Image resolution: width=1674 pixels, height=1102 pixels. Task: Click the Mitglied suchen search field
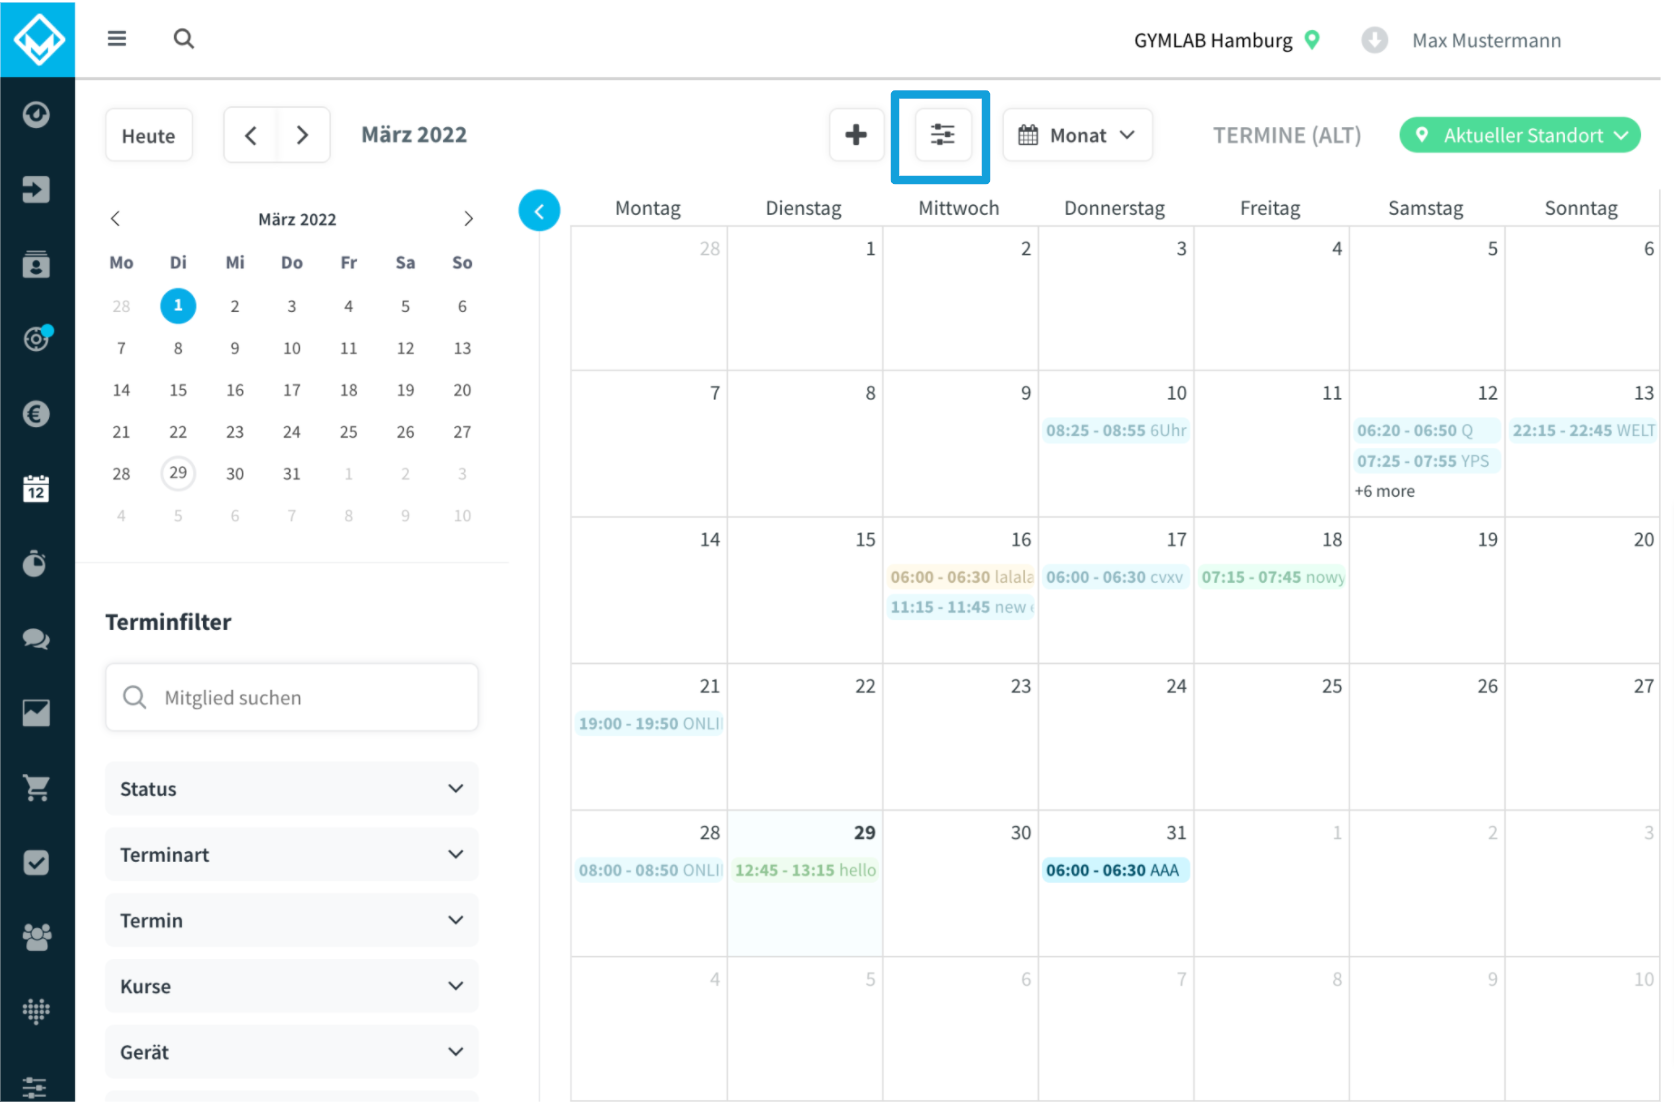coord(292,698)
